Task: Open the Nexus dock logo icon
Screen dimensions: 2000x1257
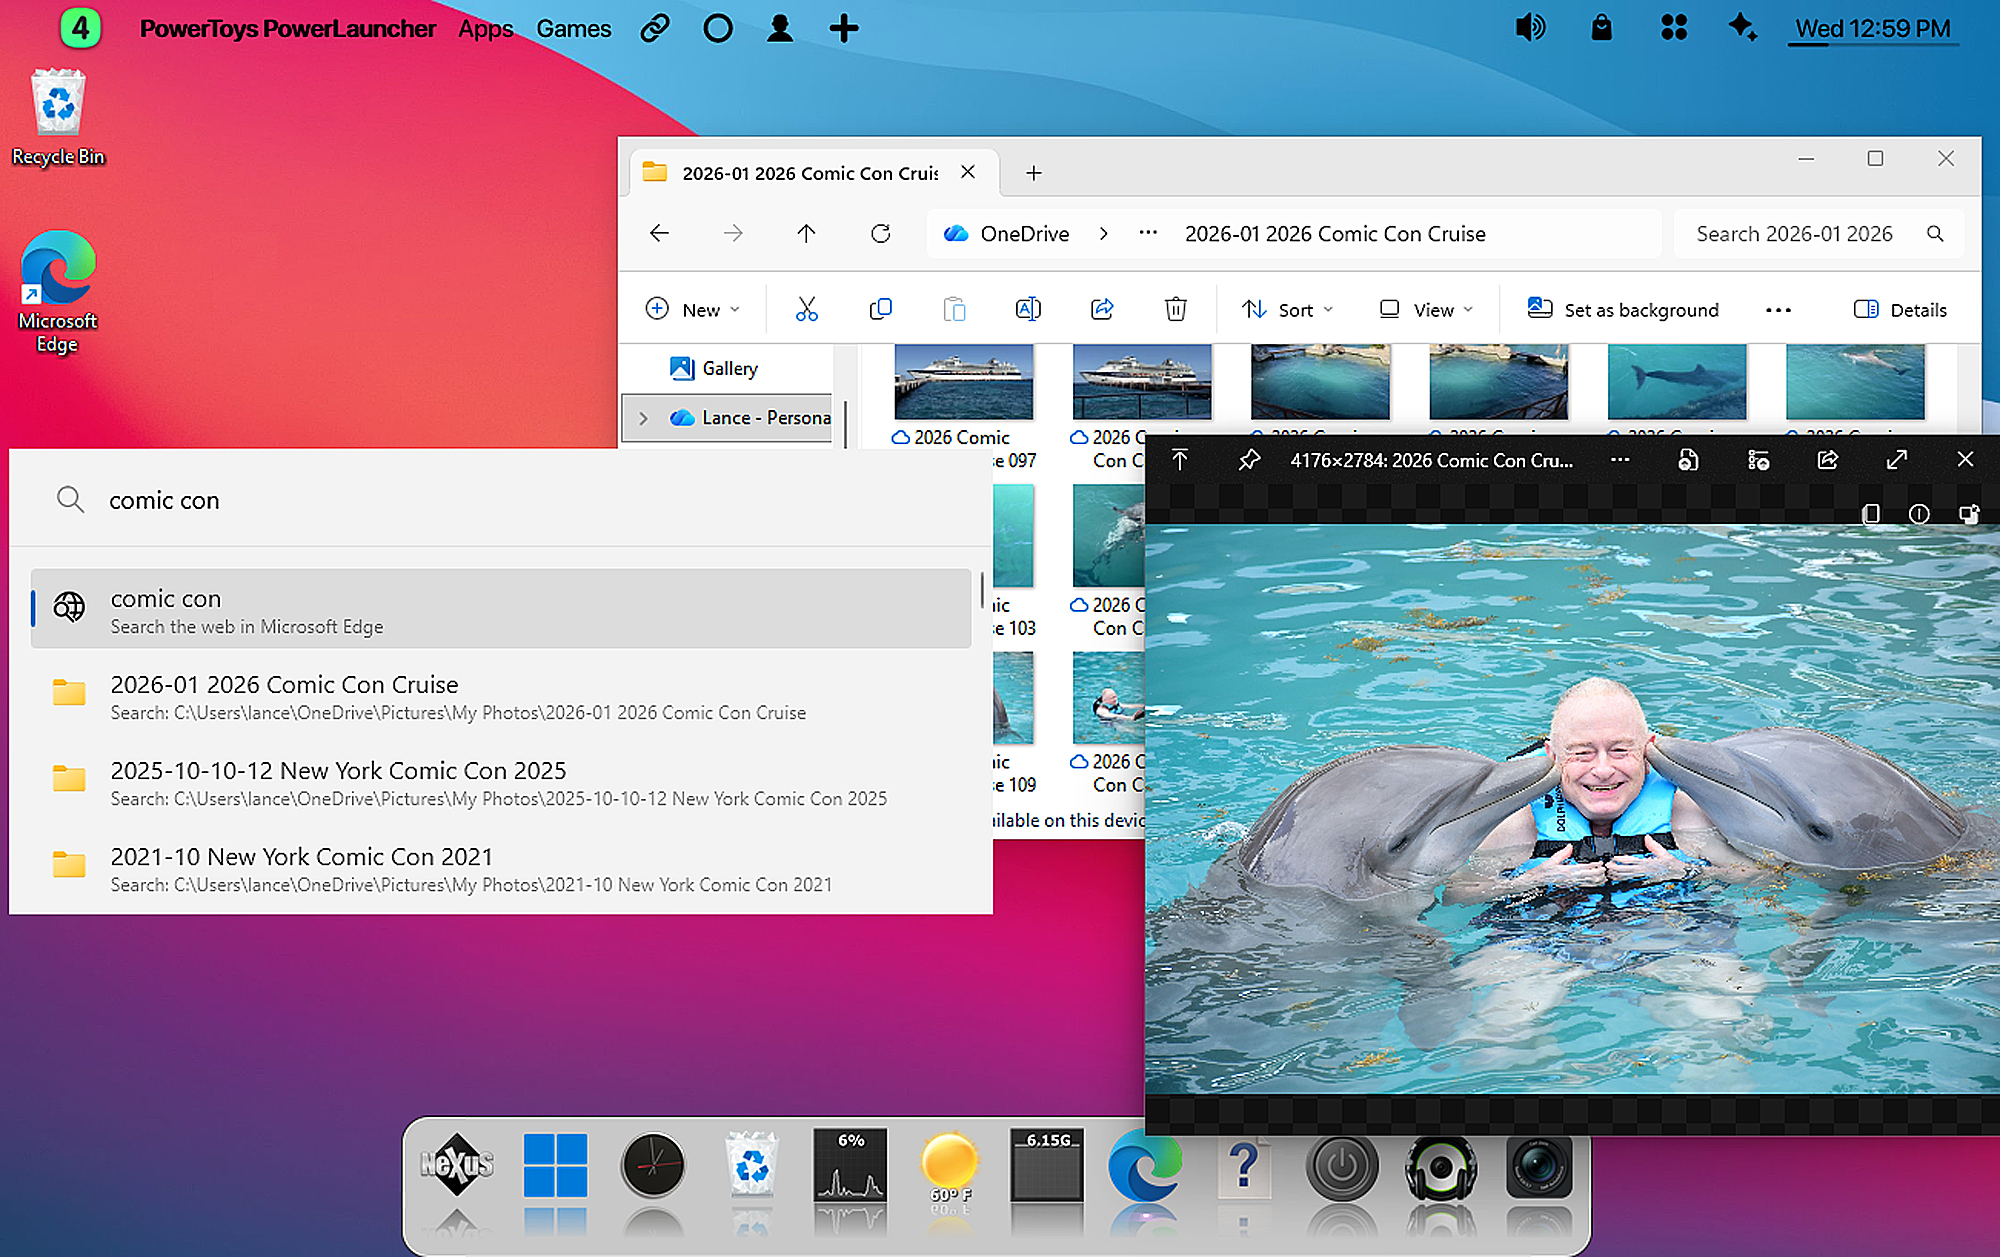Action: 457,1164
